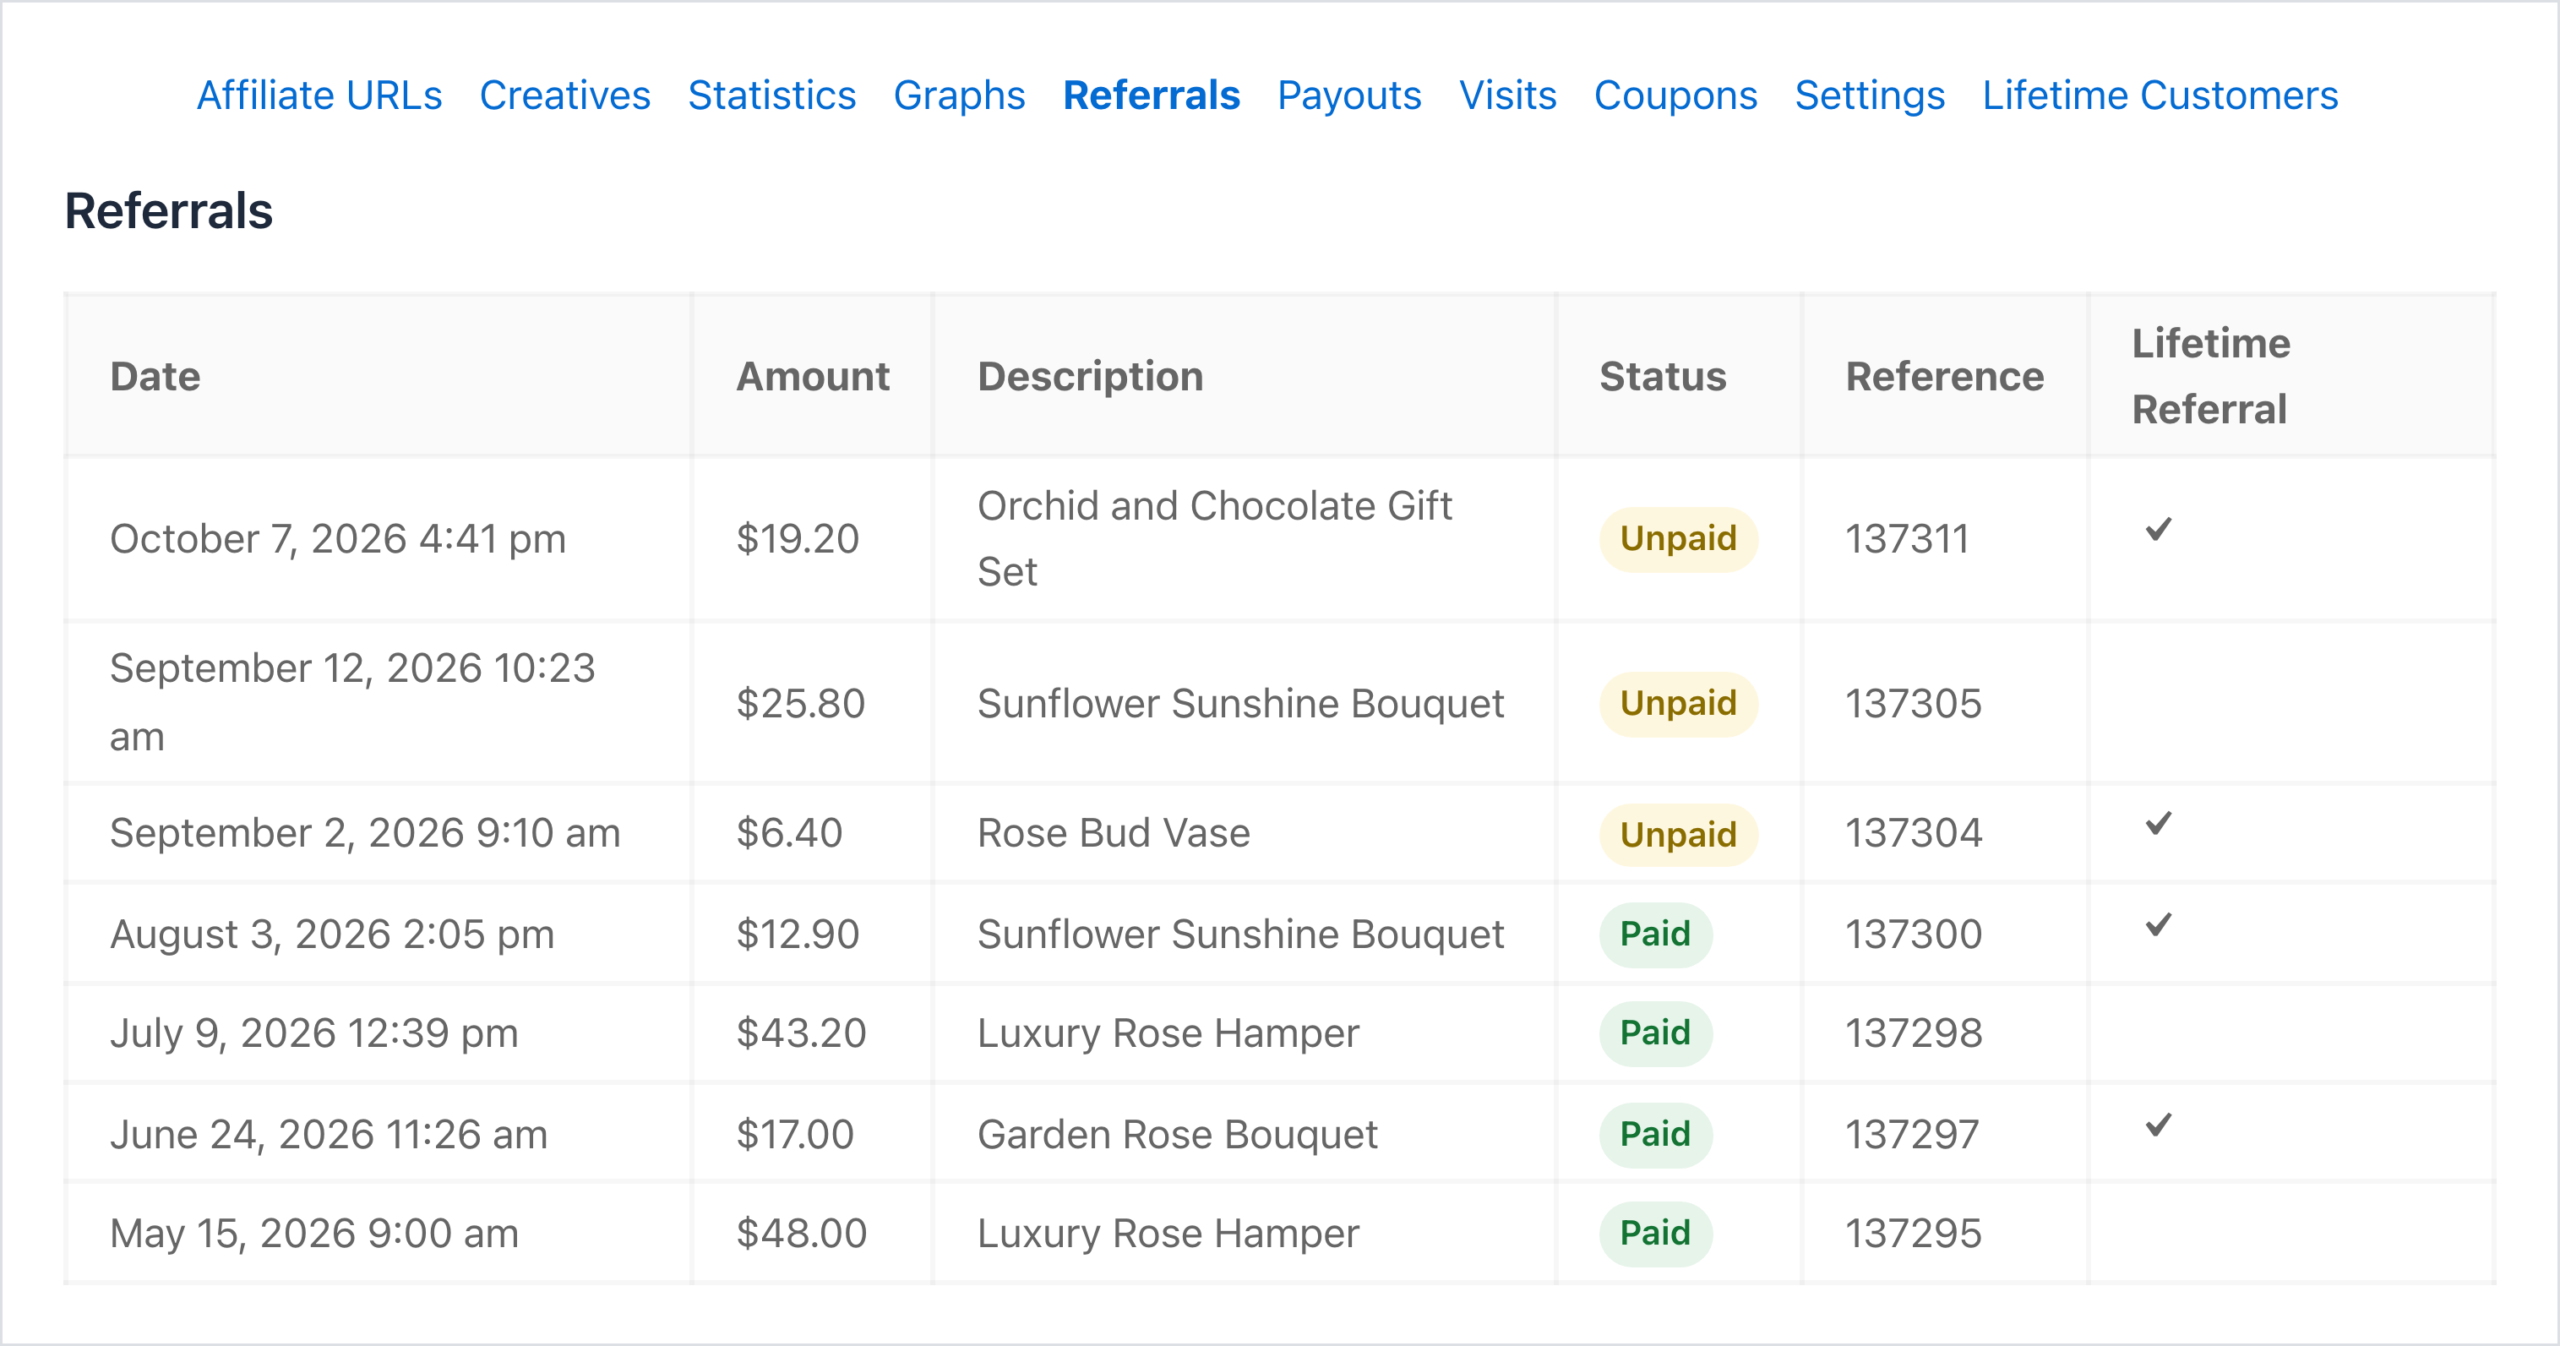Open Lifetime Customers tab

pos(2160,95)
